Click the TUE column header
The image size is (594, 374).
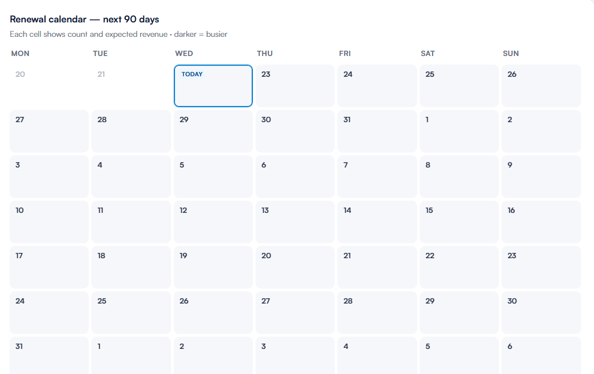point(100,53)
